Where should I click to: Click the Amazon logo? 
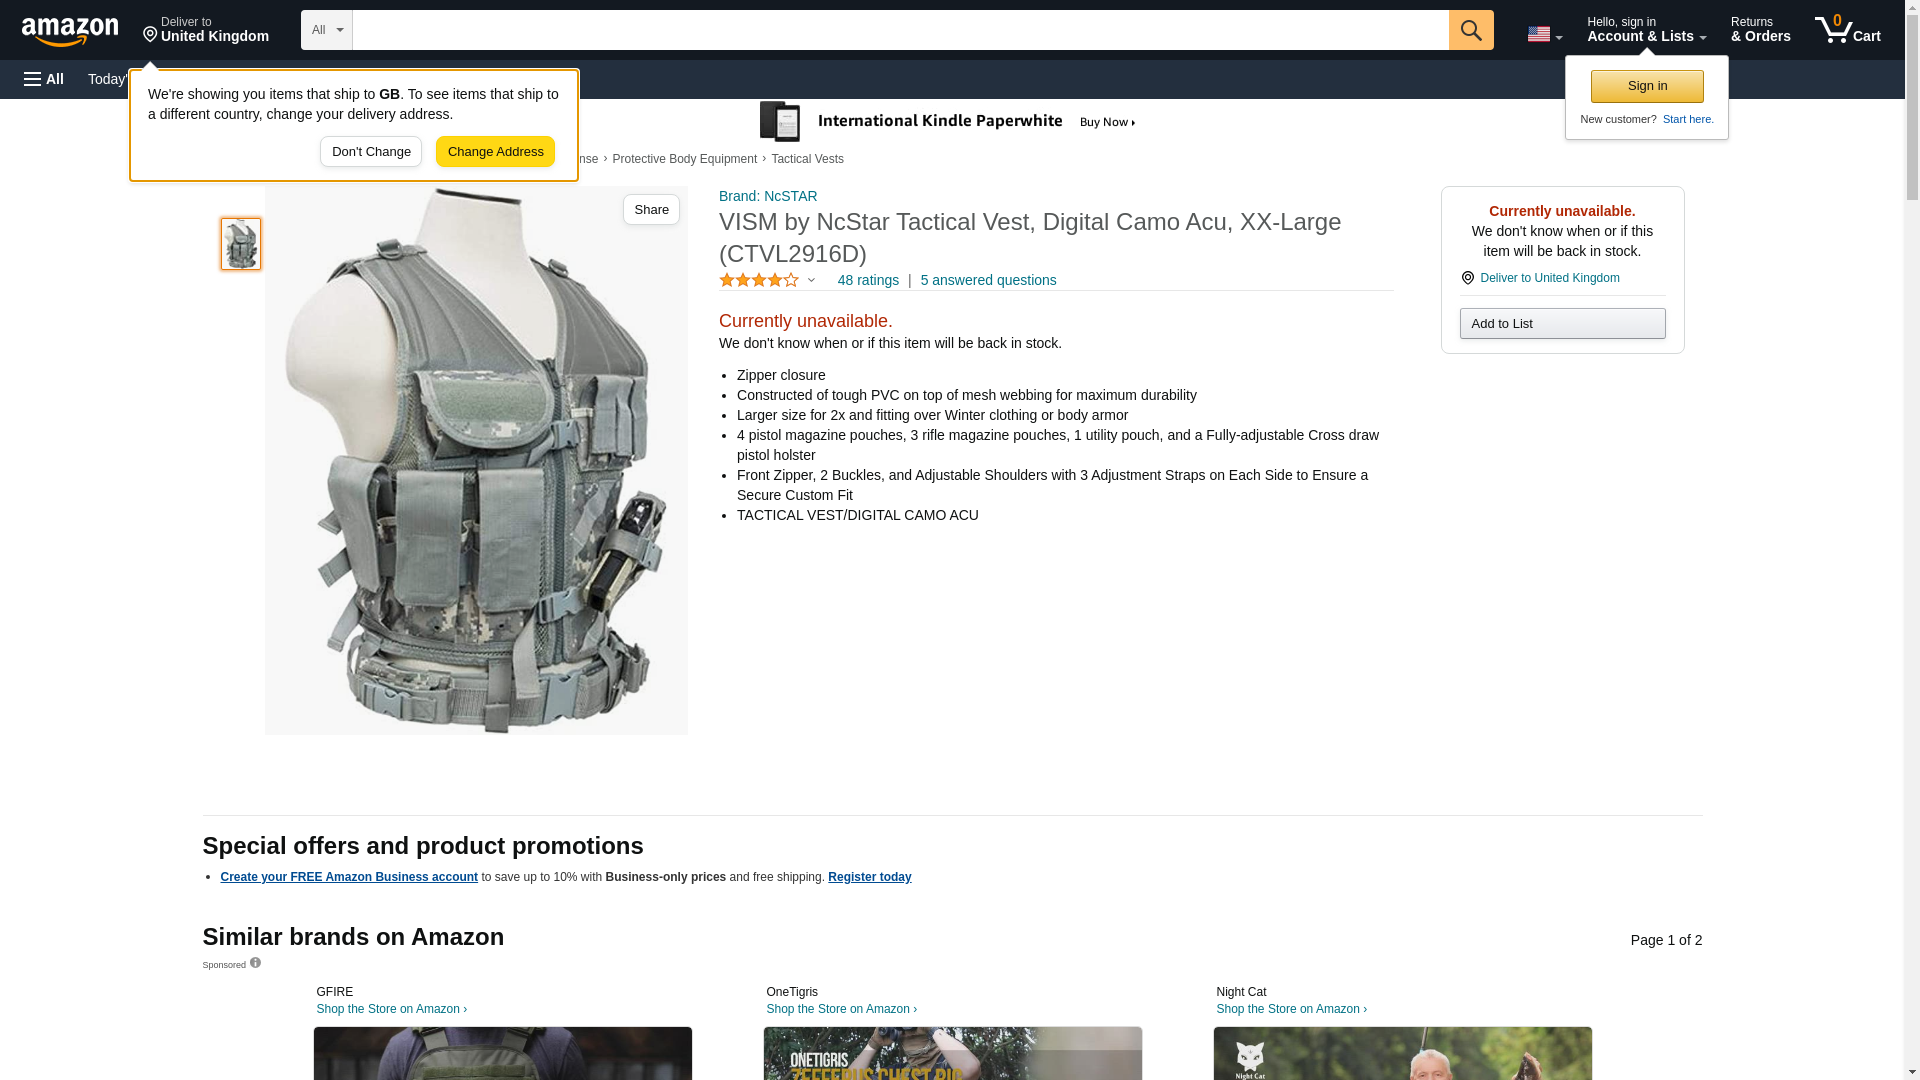pyautogui.click(x=70, y=31)
